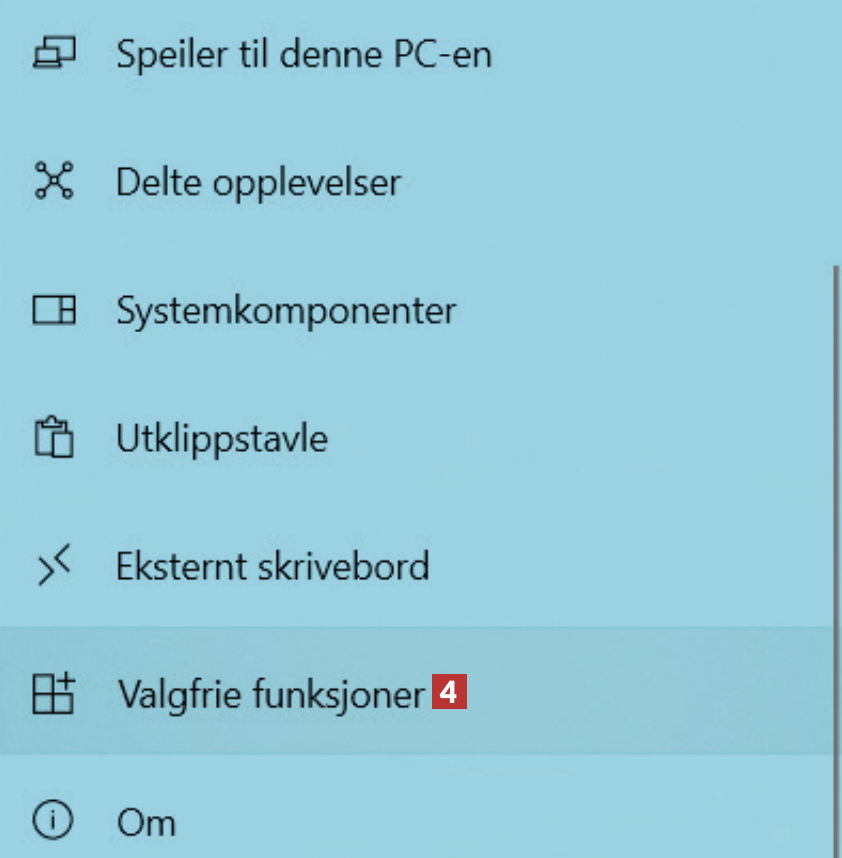Open the Valgfrie funksjoner text label

coord(270,693)
